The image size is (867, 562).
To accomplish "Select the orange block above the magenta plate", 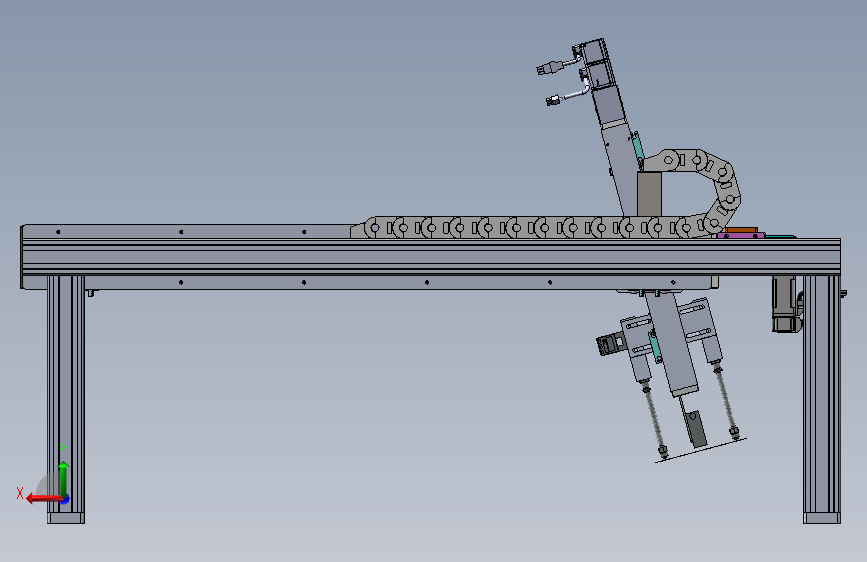I will 741,230.
